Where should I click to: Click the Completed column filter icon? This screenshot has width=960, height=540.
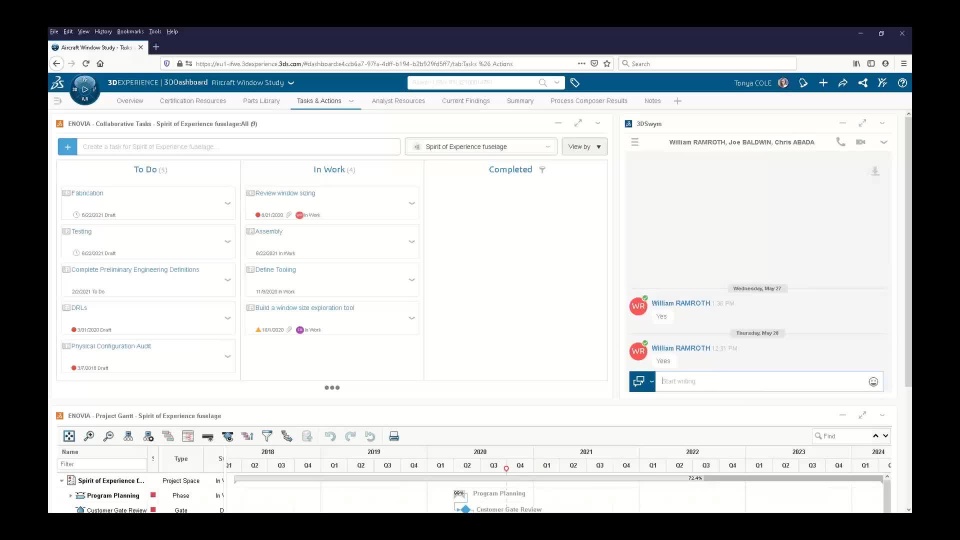click(x=542, y=170)
